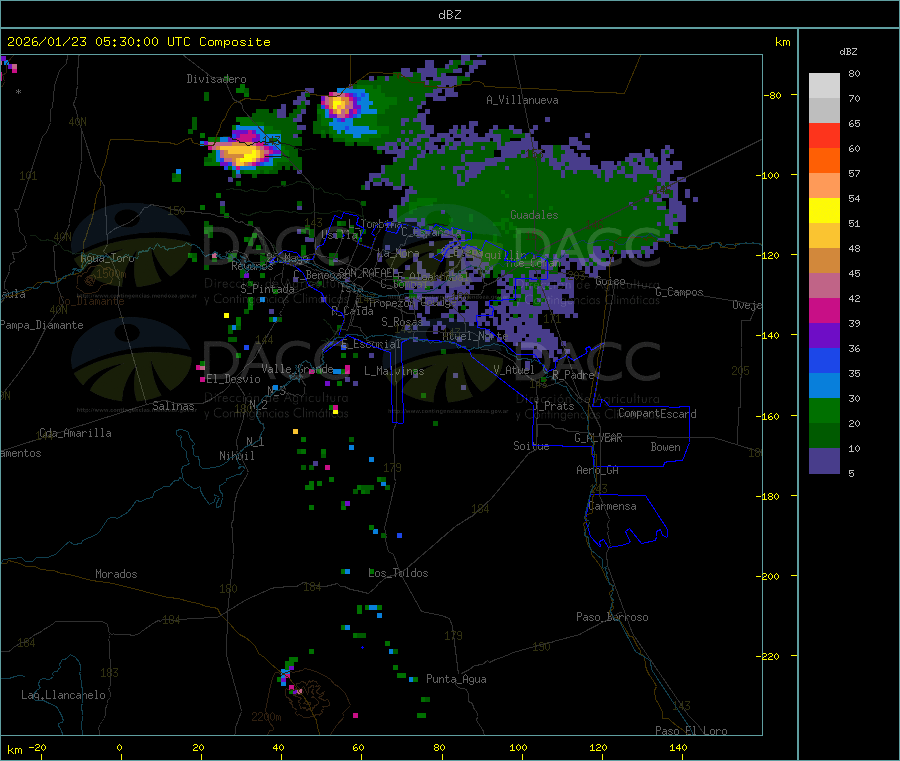Click the 'Morados' map label
Image resolution: width=900 pixels, height=761 pixels.
pyautogui.click(x=117, y=574)
